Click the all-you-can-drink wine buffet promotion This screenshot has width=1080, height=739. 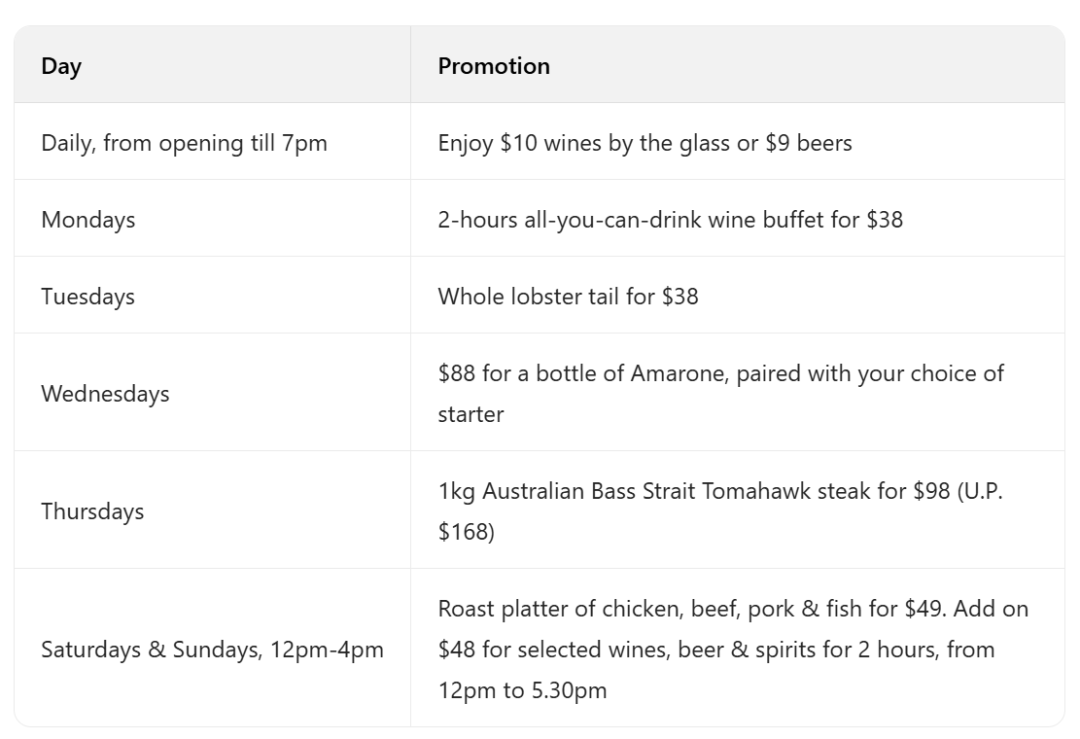pos(670,219)
